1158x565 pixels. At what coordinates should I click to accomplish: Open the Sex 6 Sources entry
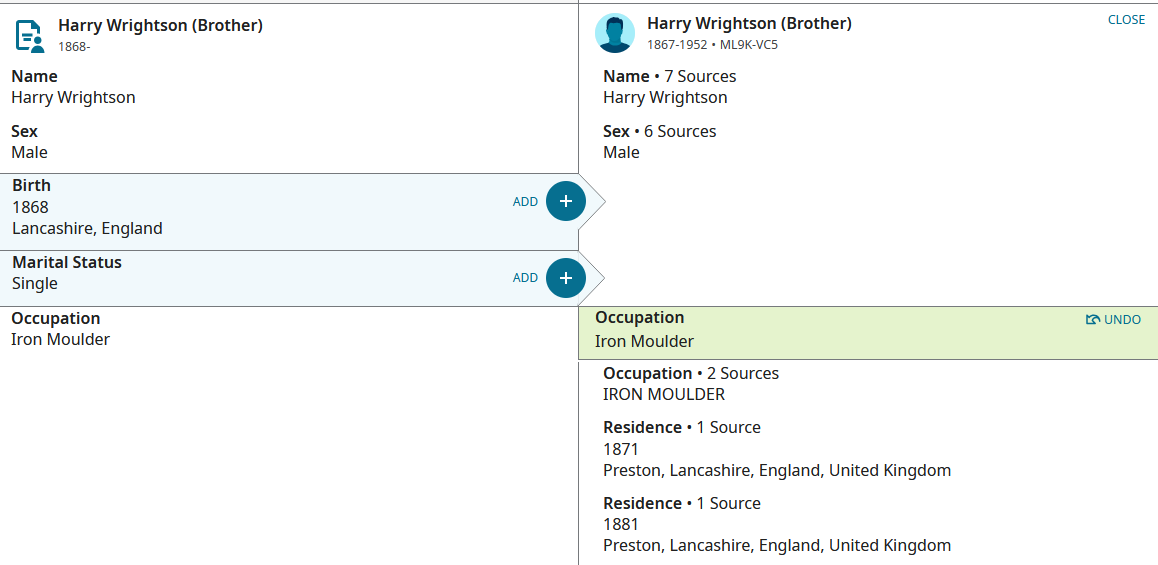click(x=659, y=142)
